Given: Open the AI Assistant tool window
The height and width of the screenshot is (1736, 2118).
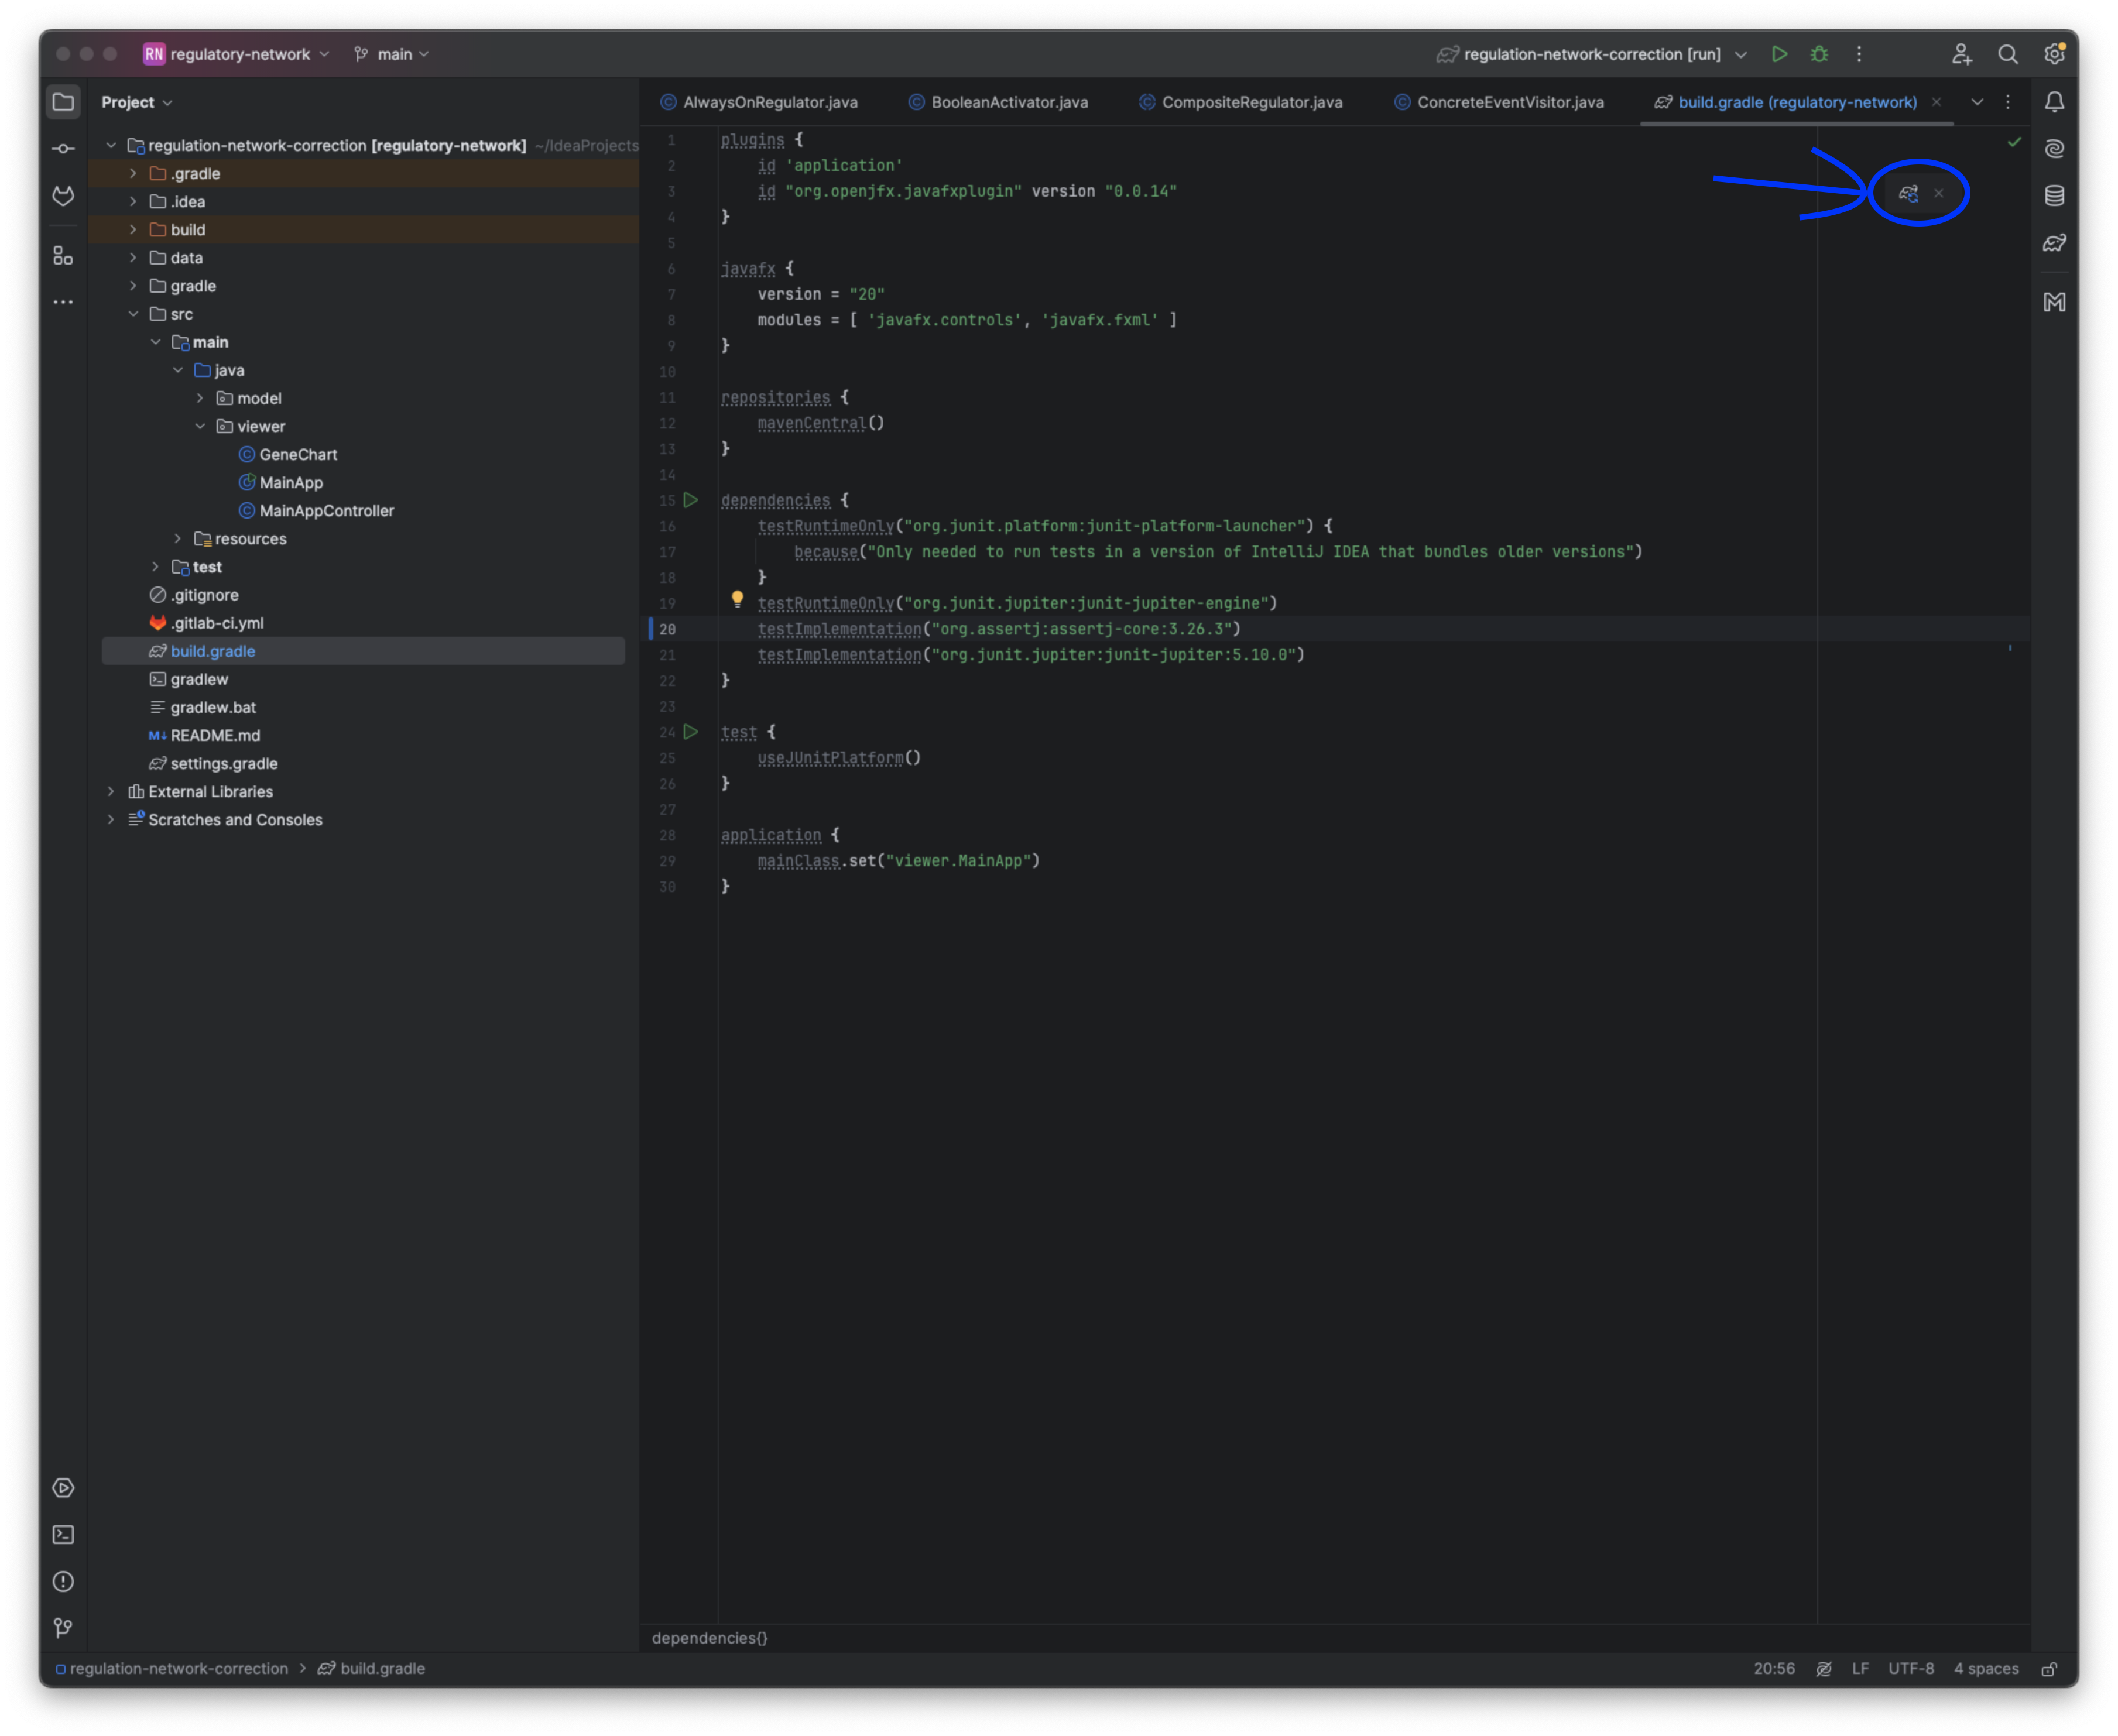Looking at the screenshot, I should (x=2055, y=149).
